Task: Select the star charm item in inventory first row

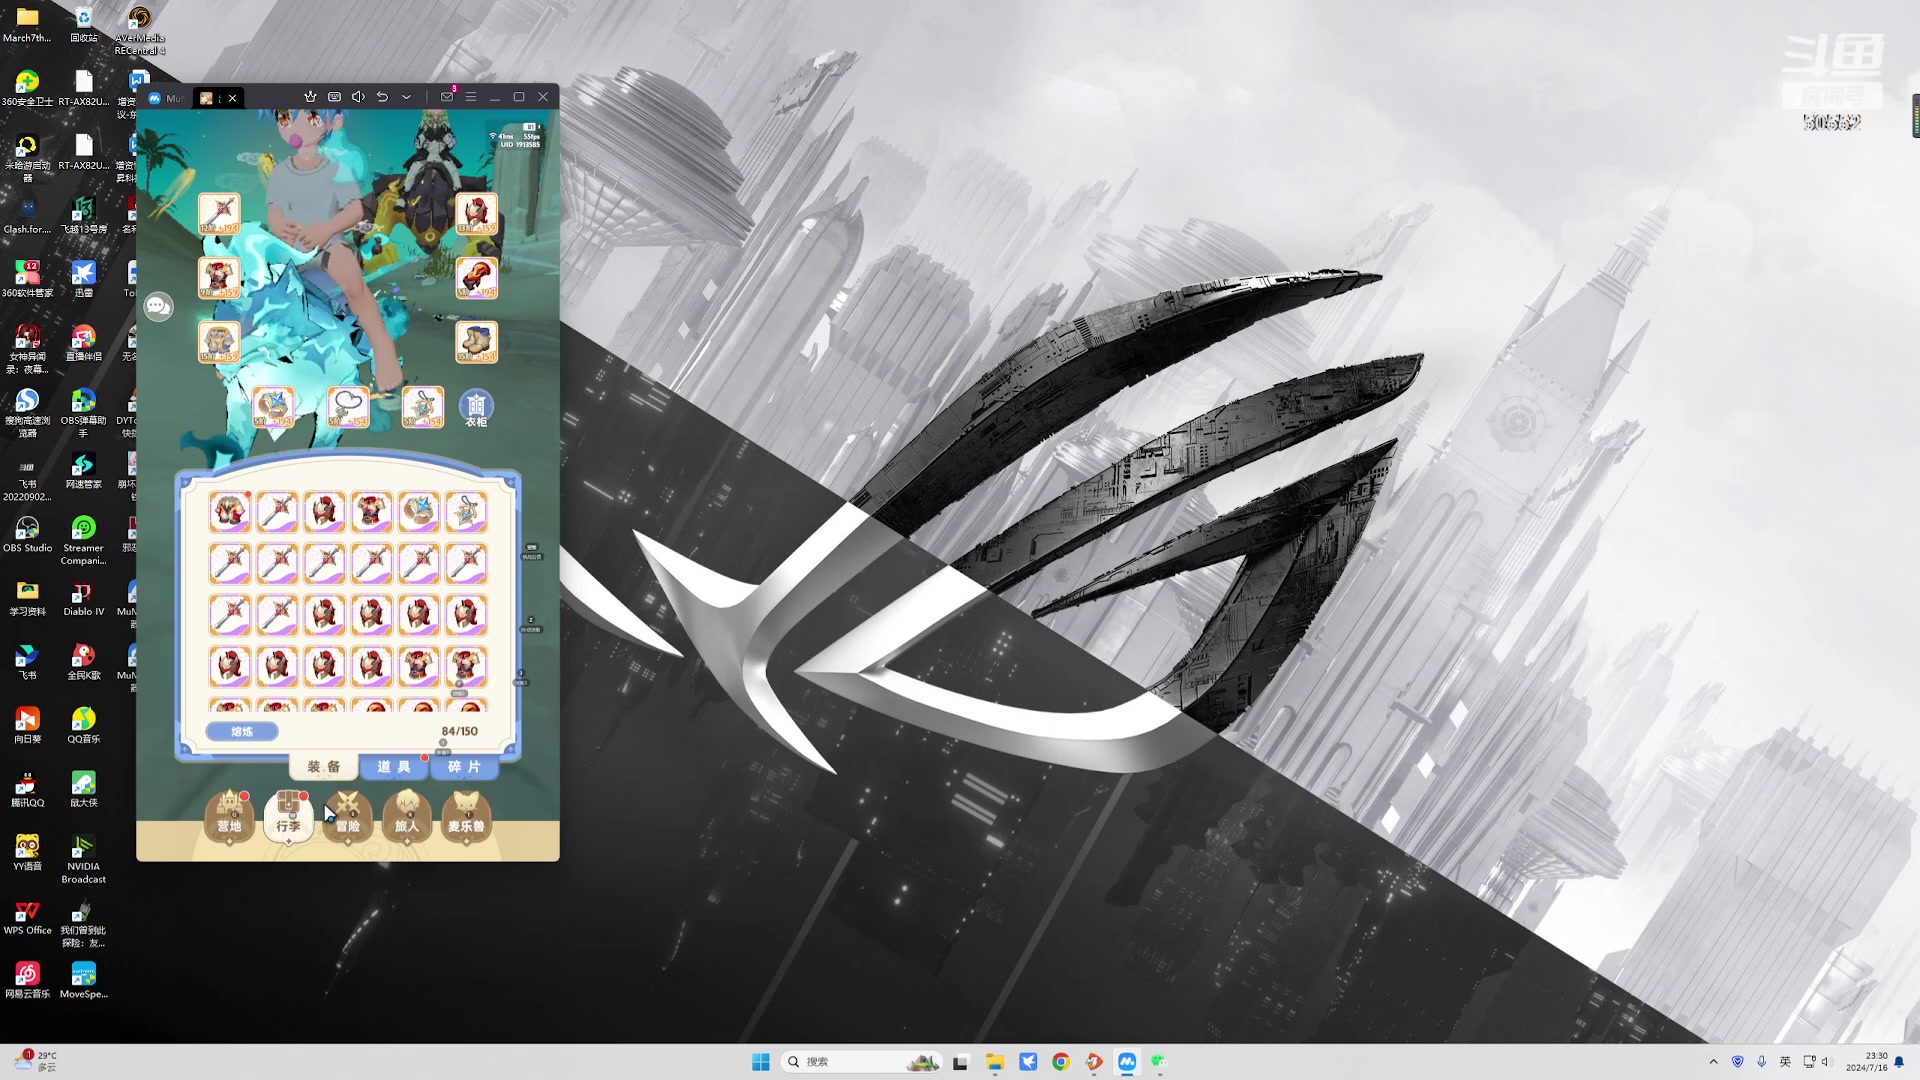Action: (x=466, y=512)
